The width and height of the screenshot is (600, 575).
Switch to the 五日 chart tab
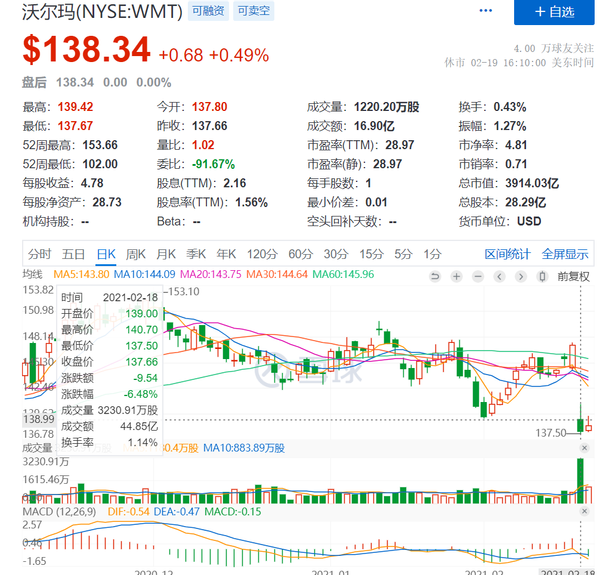73,254
